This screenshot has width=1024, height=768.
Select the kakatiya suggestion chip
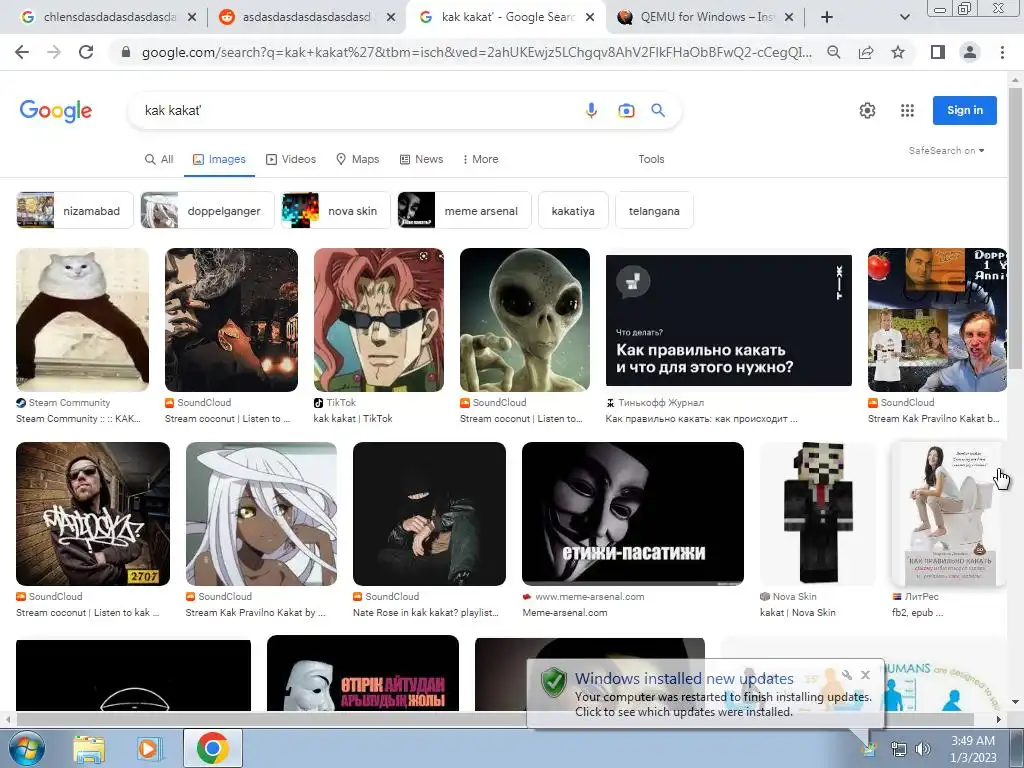pyautogui.click(x=573, y=210)
